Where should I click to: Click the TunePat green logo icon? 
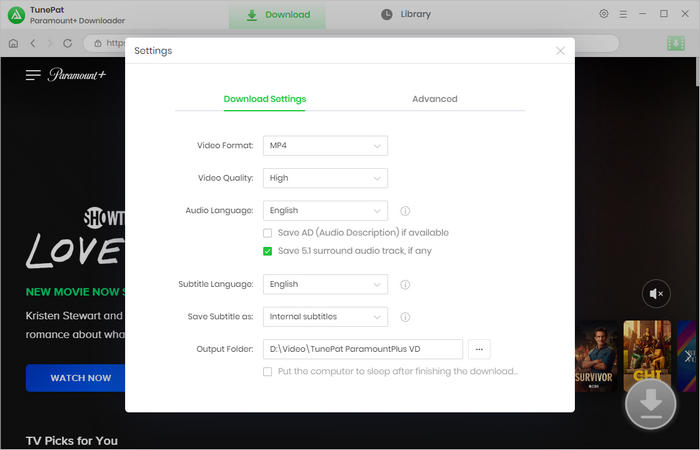tap(16, 15)
